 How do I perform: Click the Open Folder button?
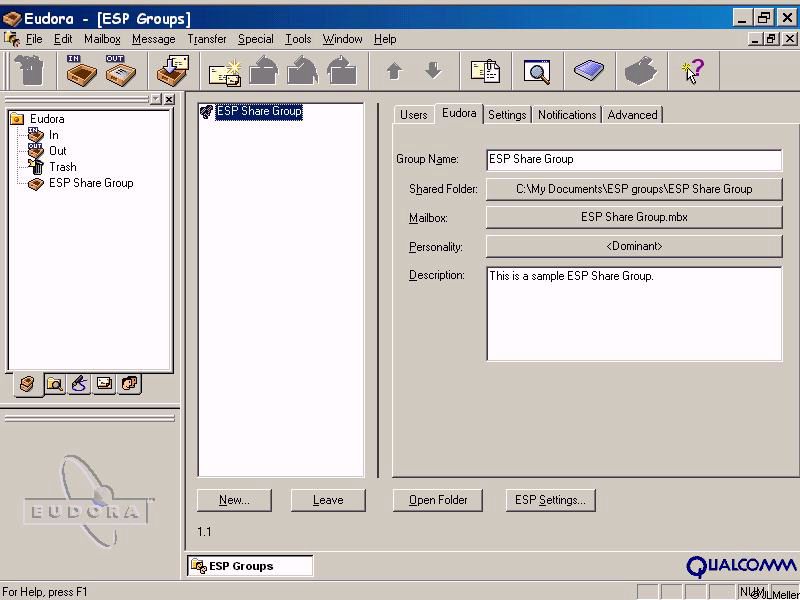tap(438, 500)
